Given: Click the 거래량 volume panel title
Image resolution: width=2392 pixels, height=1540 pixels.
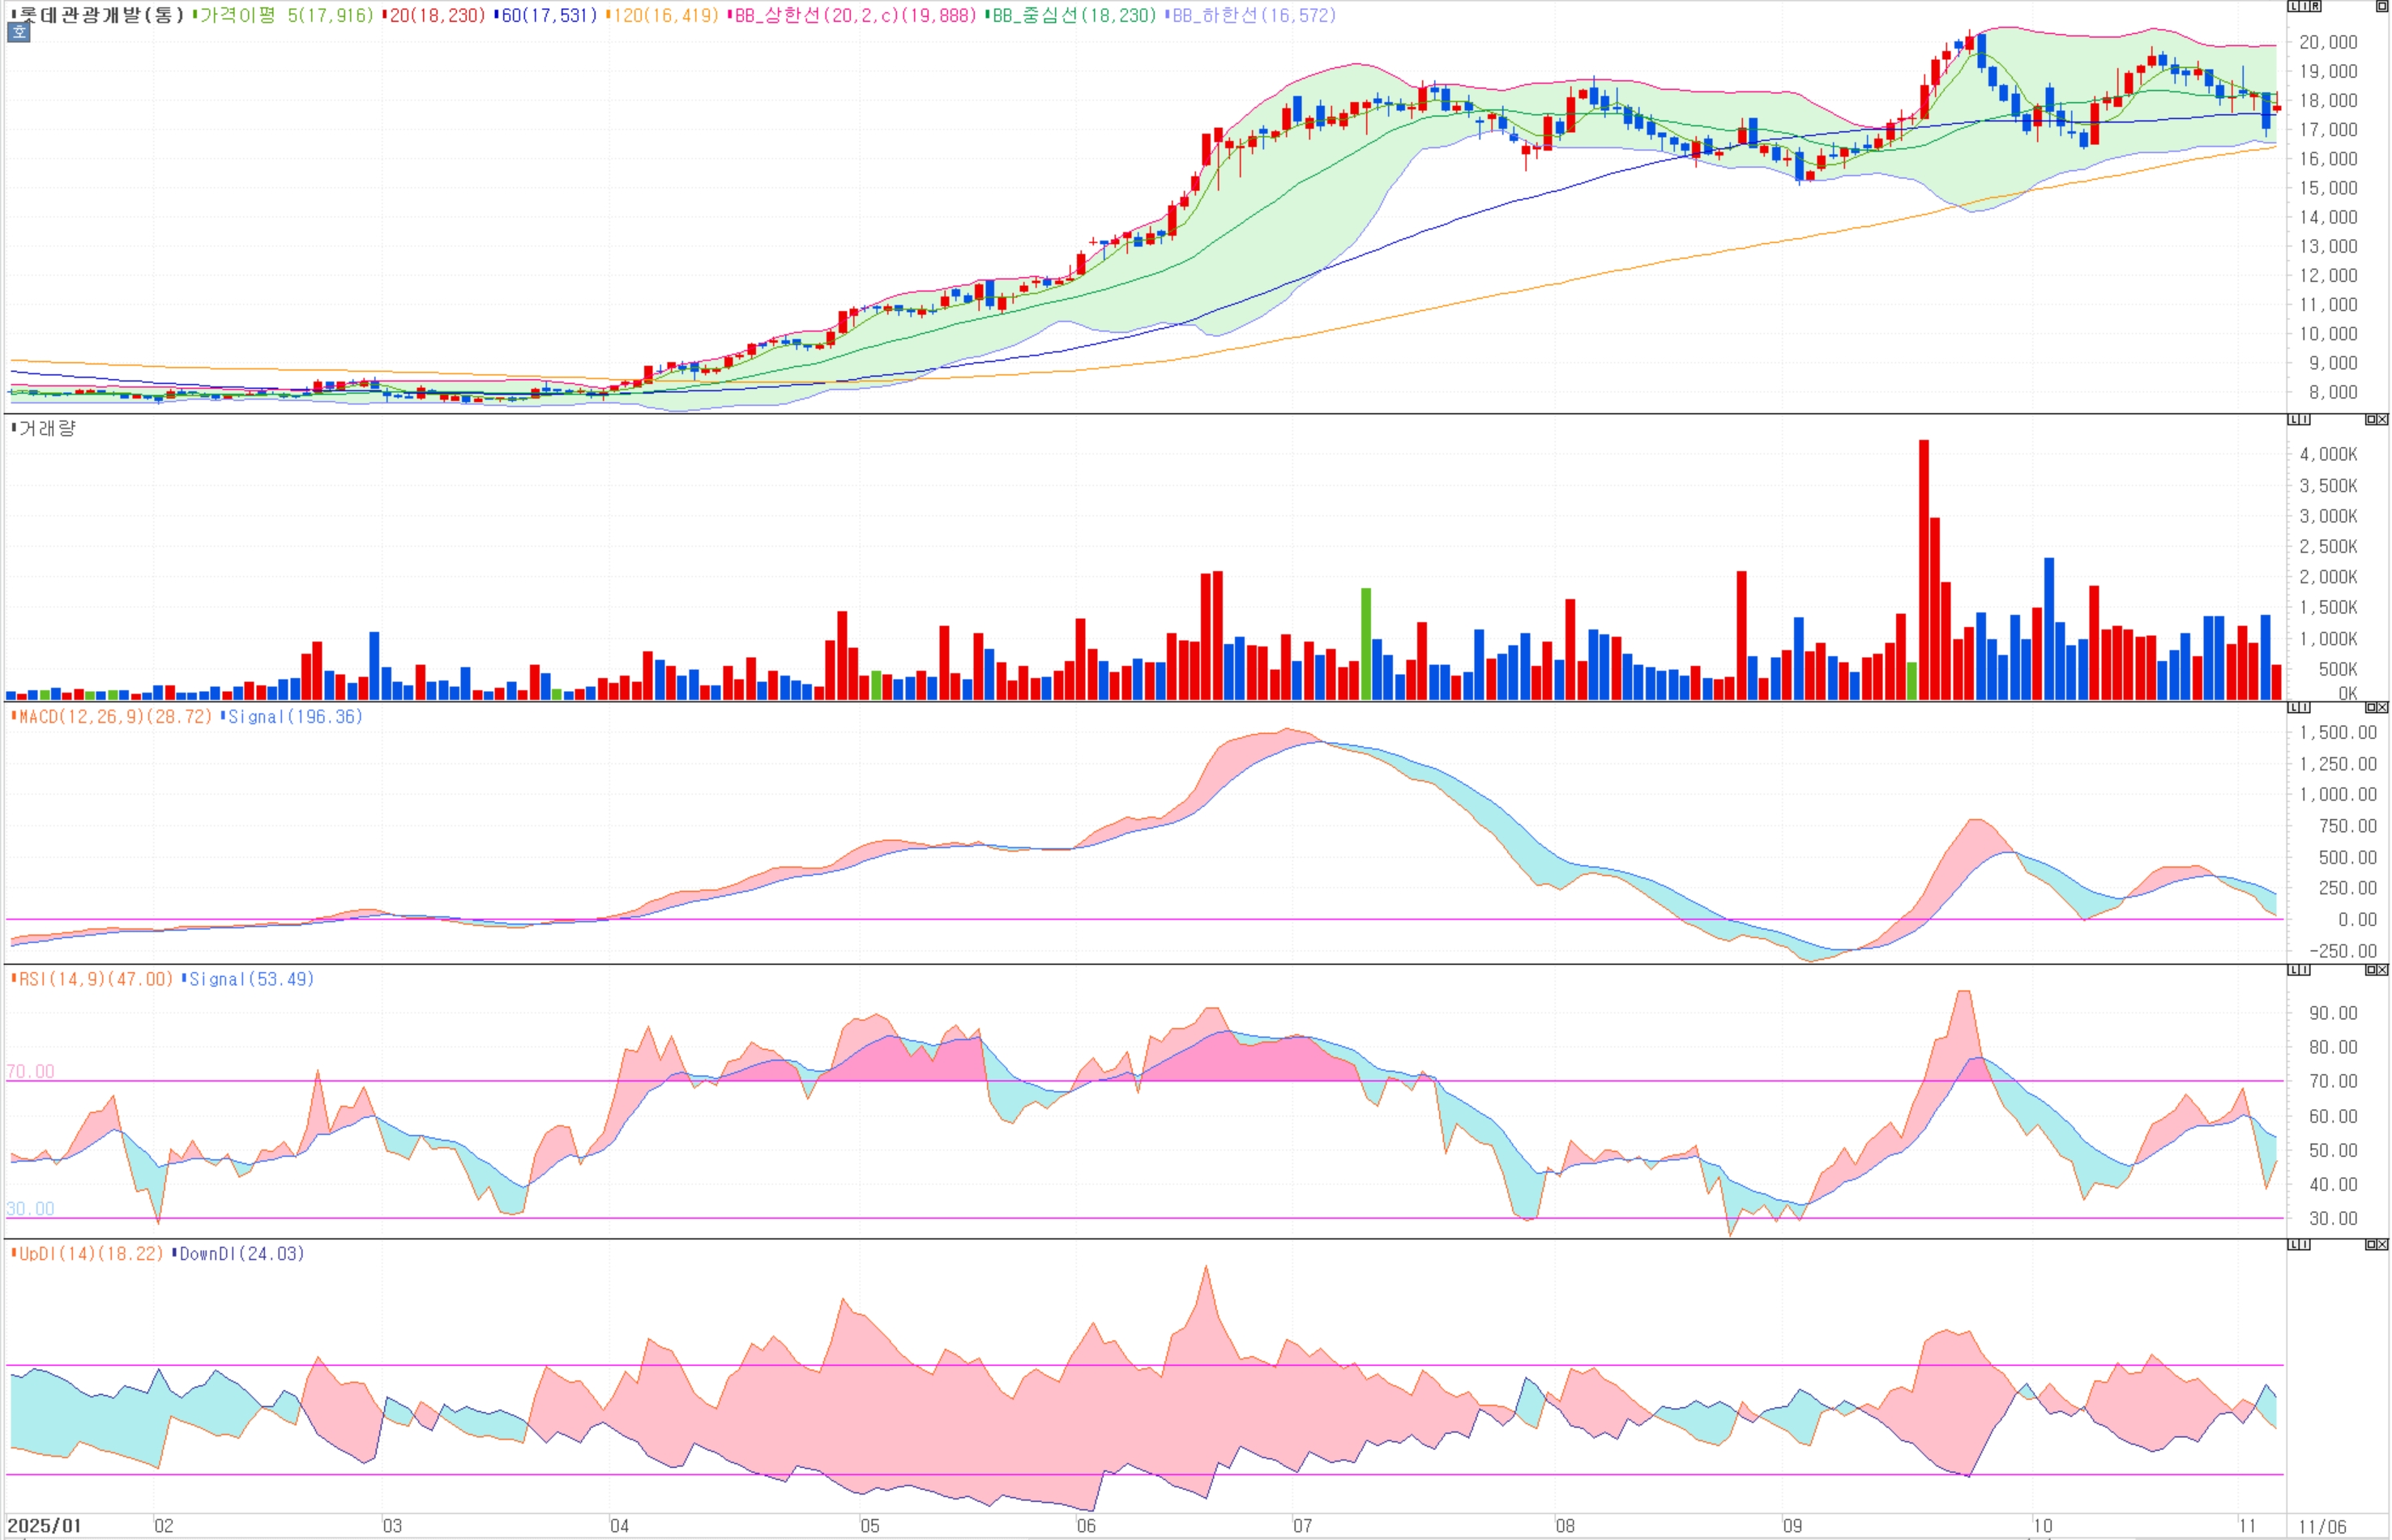Looking at the screenshot, I should [46, 428].
